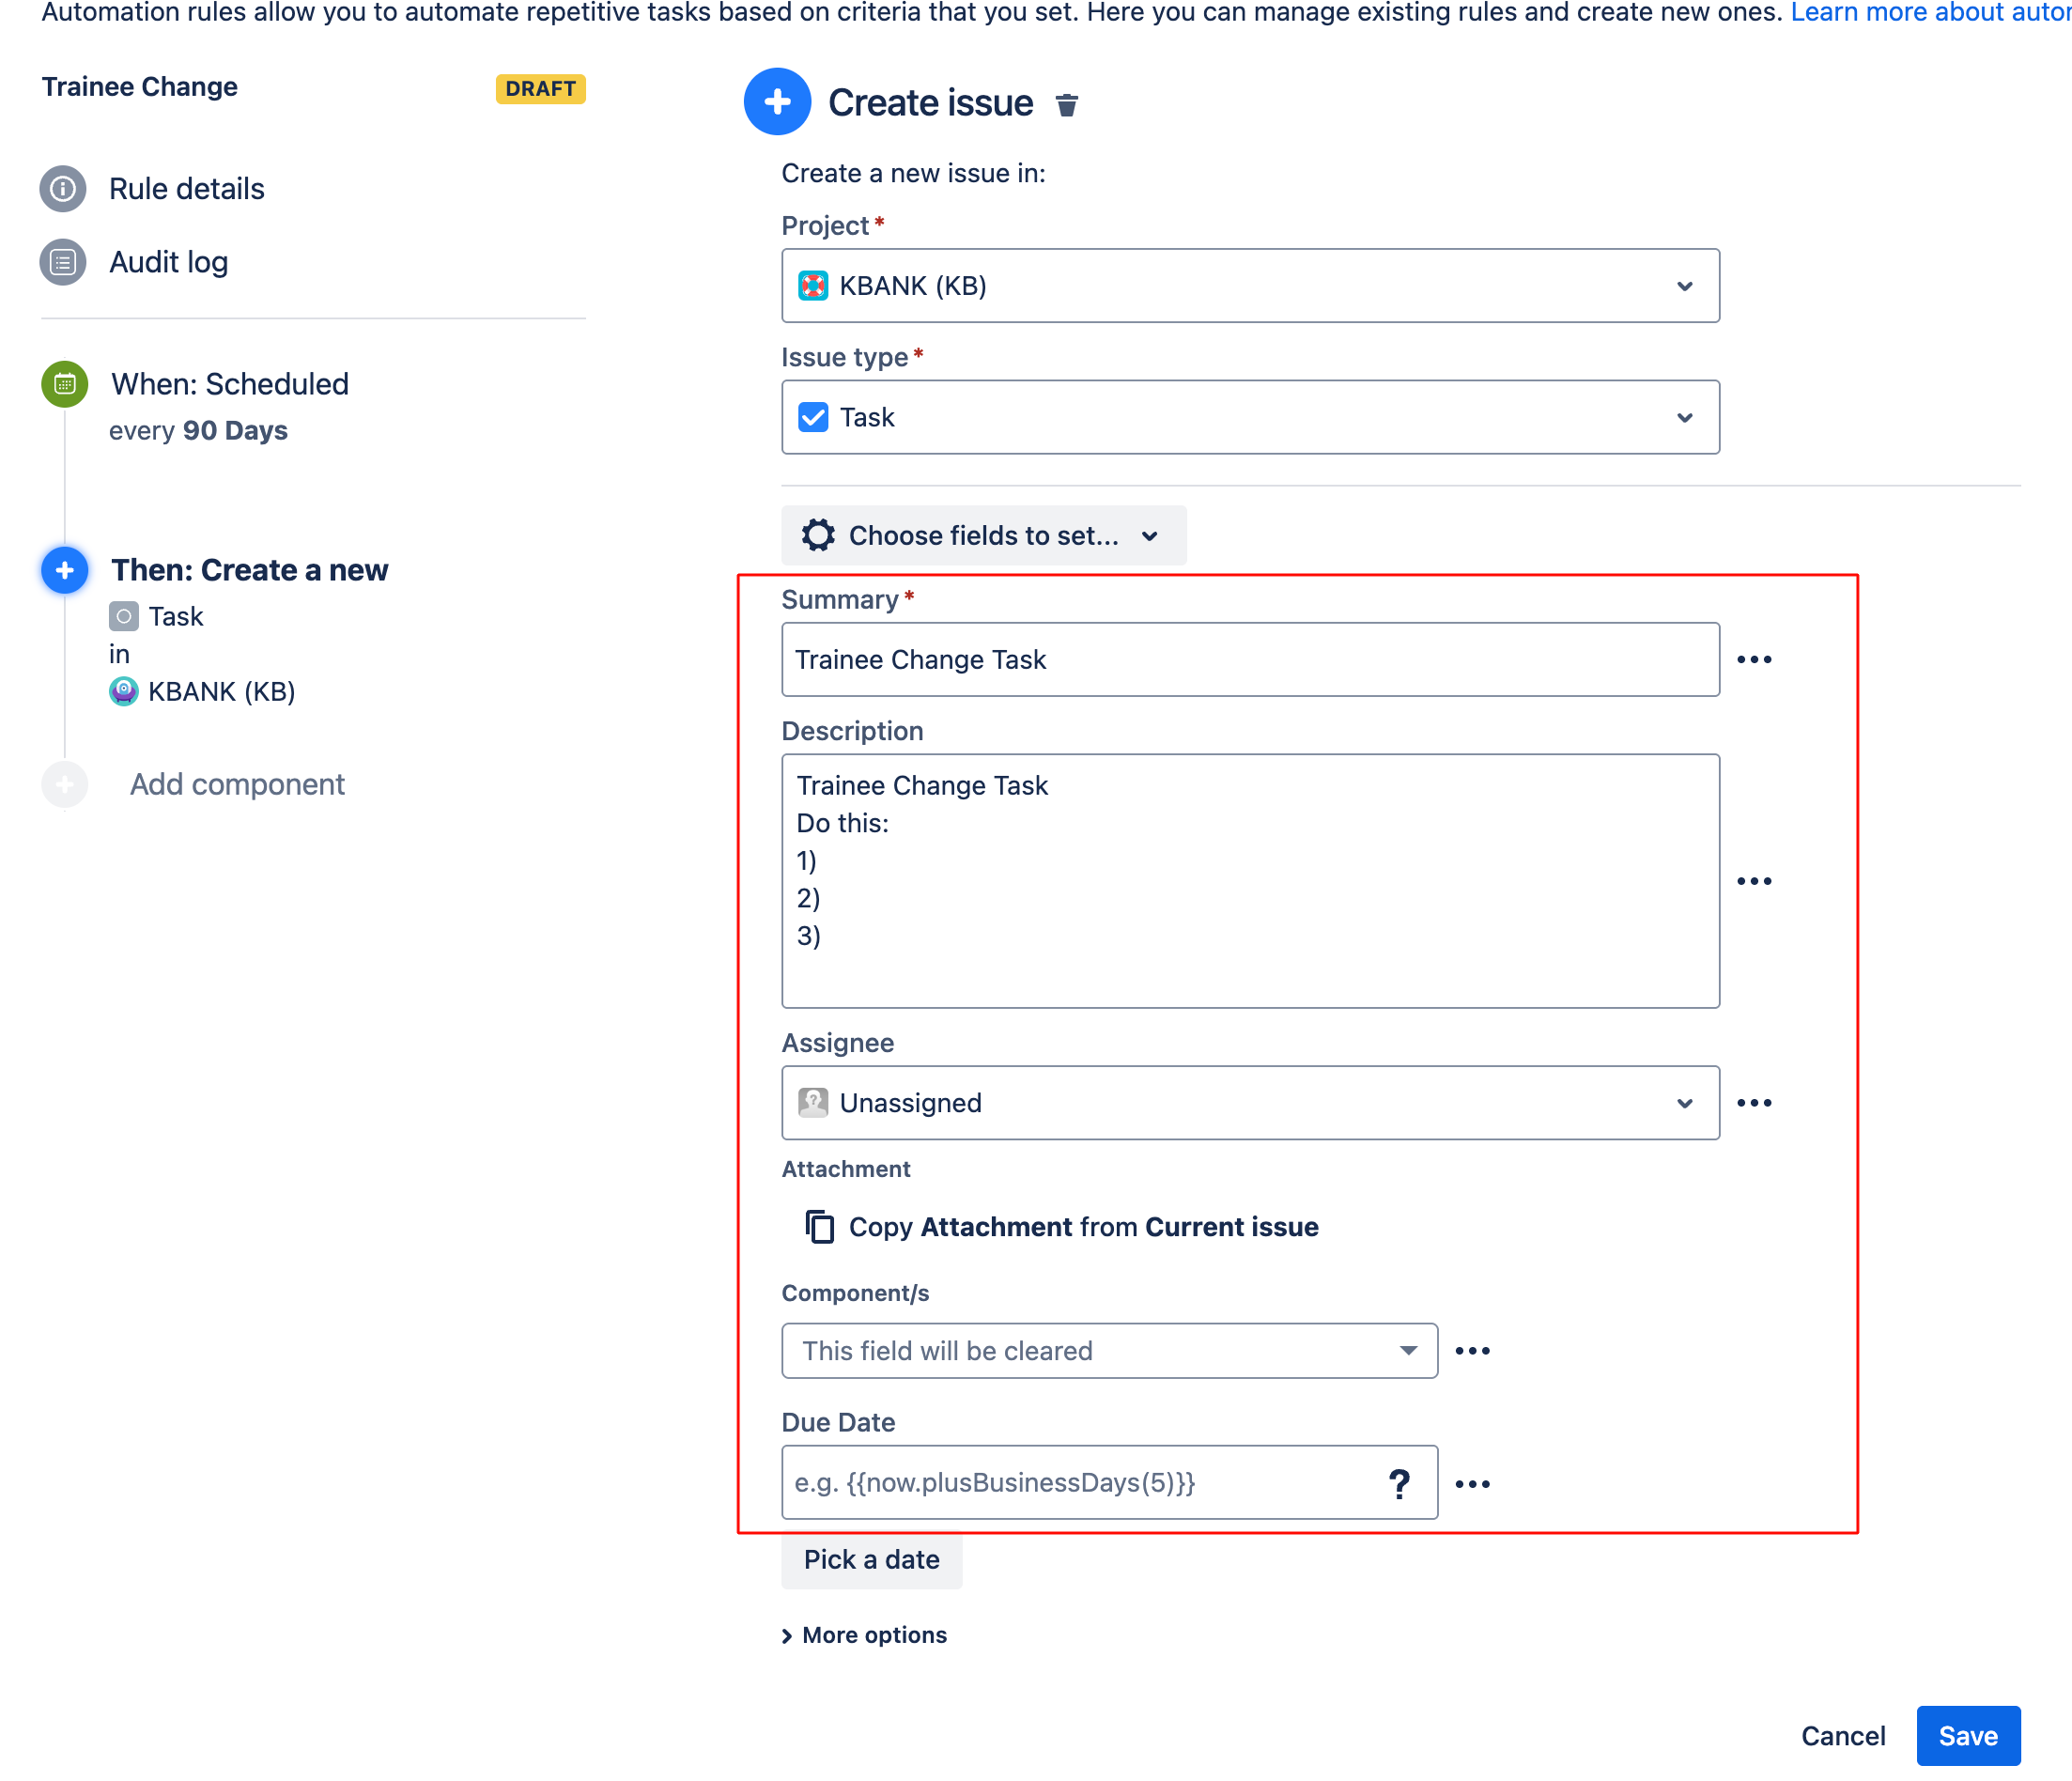Uncheck the Task checkbox in Issue type
2072x1781 pixels.
[x=813, y=417]
